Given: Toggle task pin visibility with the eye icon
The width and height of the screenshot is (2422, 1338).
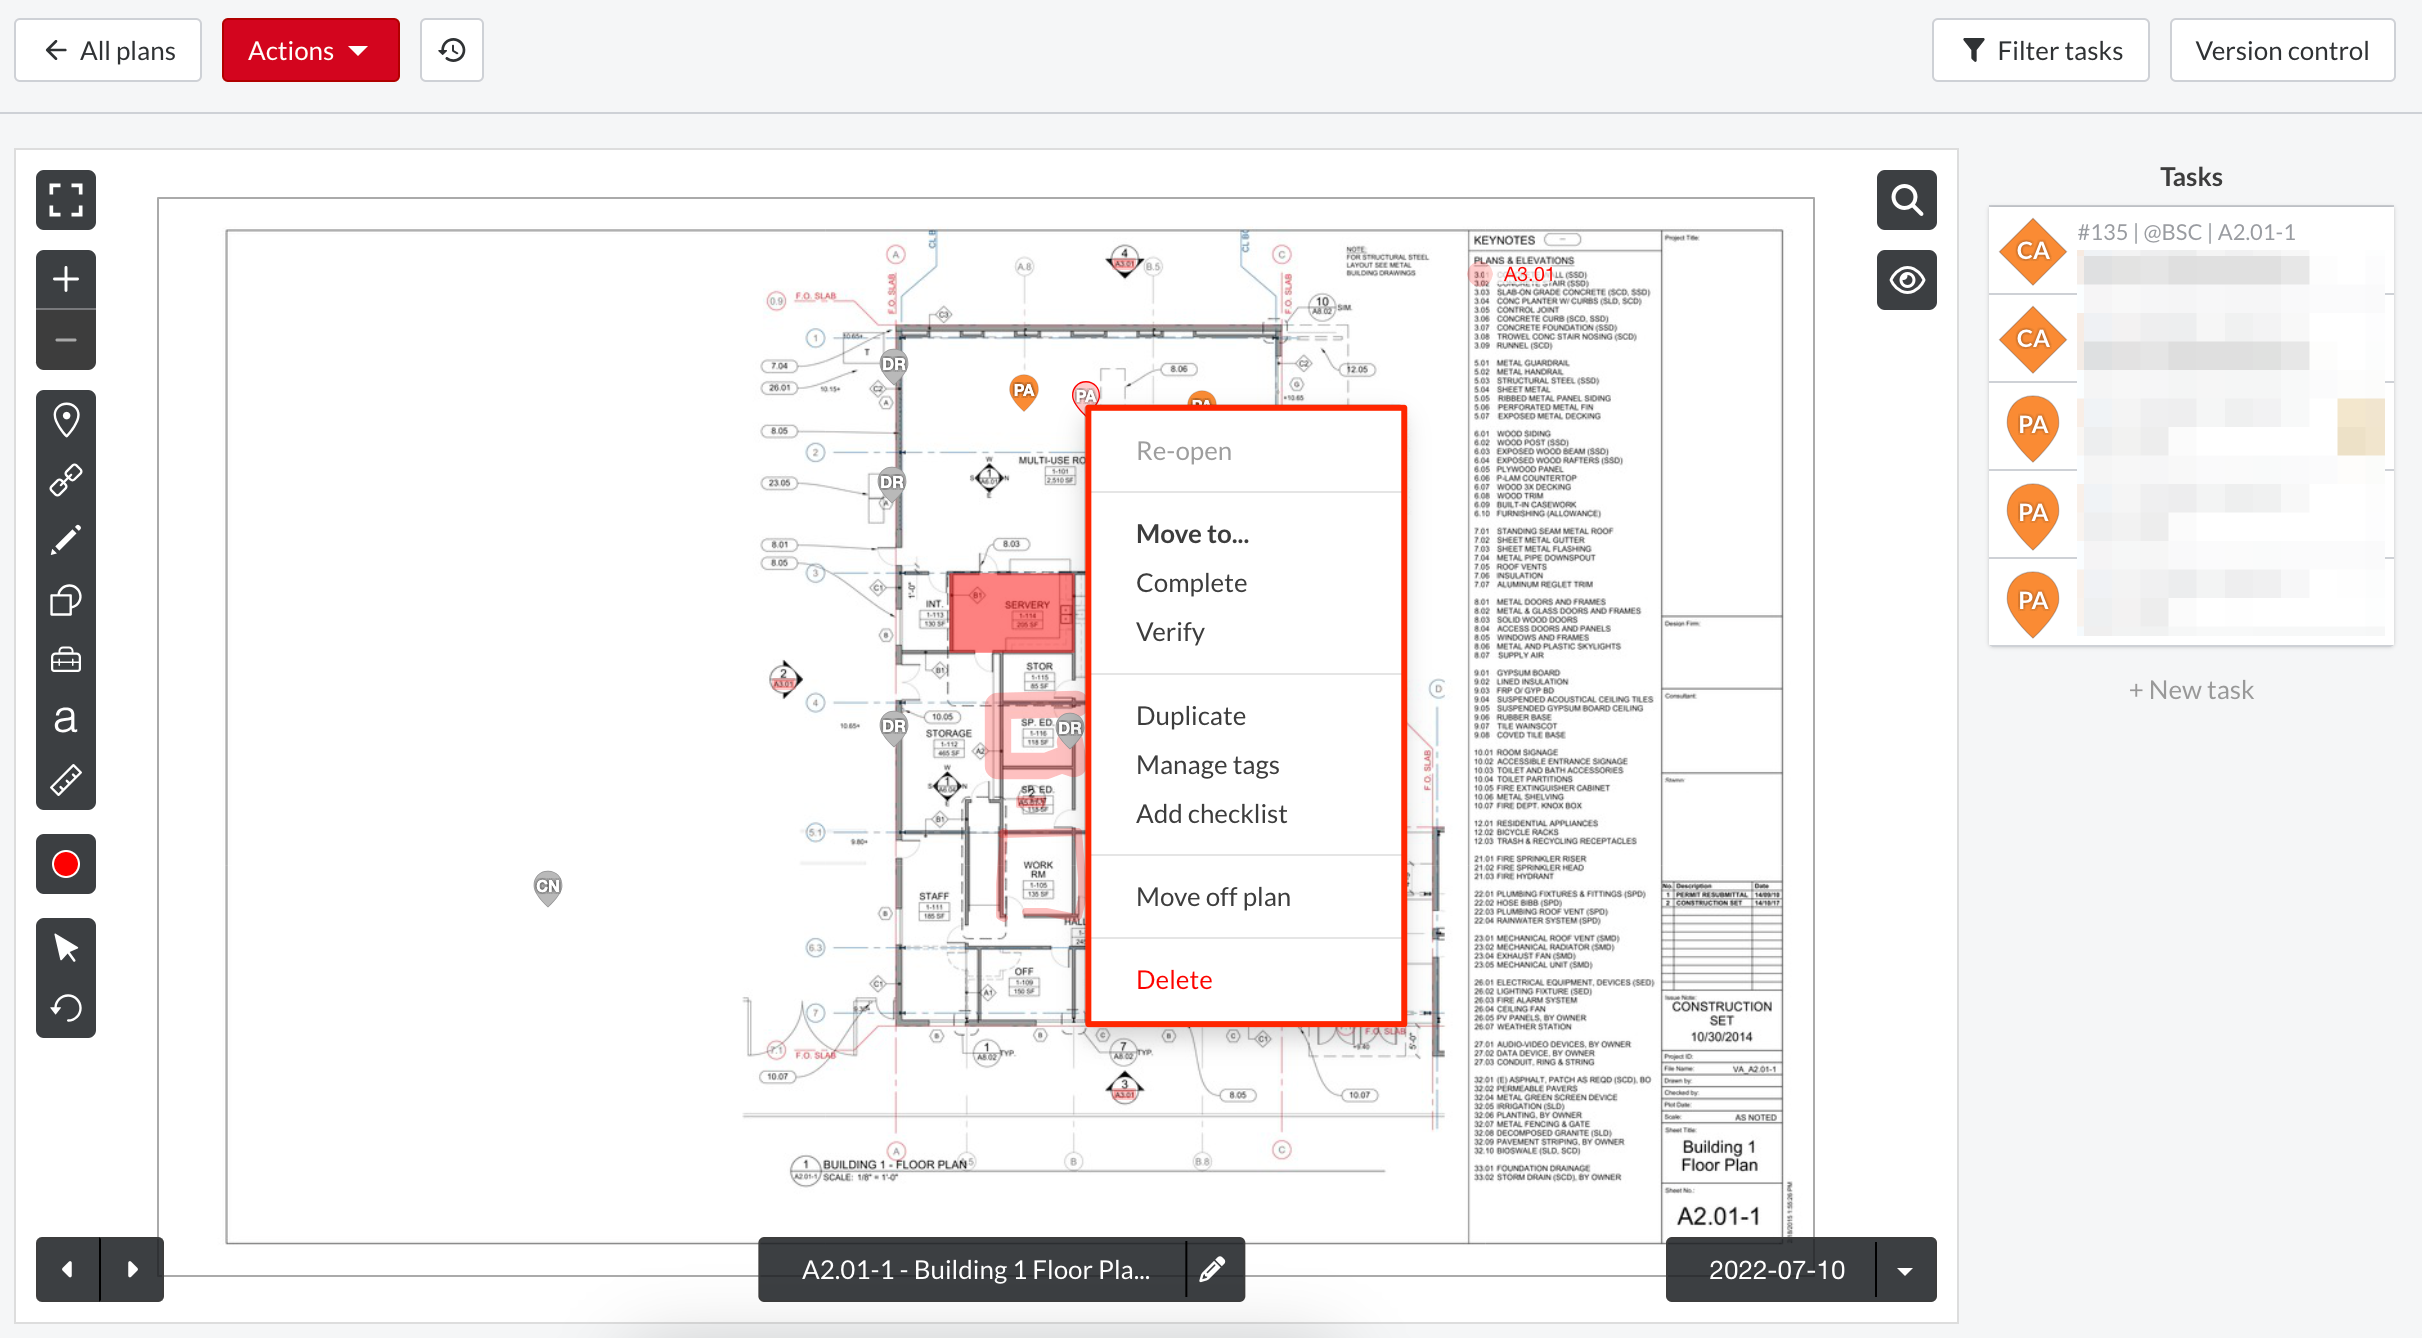Looking at the screenshot, I should [x=1906, y=280].
